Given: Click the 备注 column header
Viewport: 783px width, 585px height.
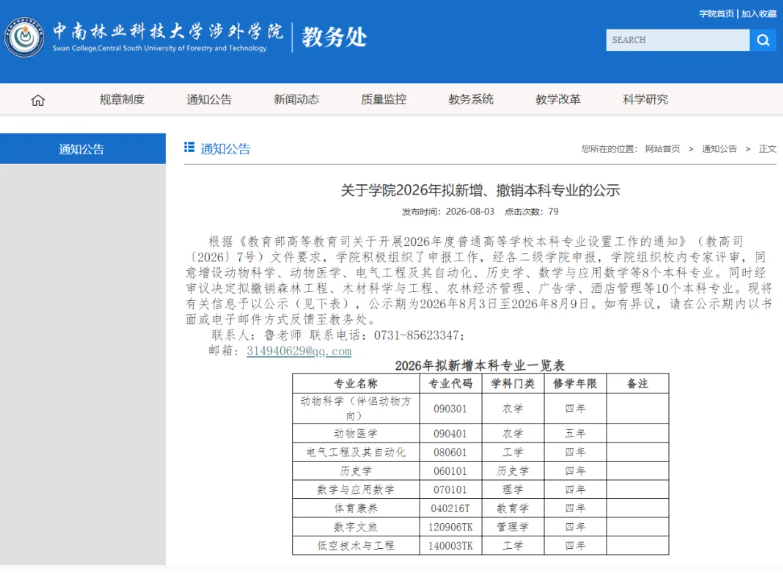Looking at the screenshot, I should (637, 384).
